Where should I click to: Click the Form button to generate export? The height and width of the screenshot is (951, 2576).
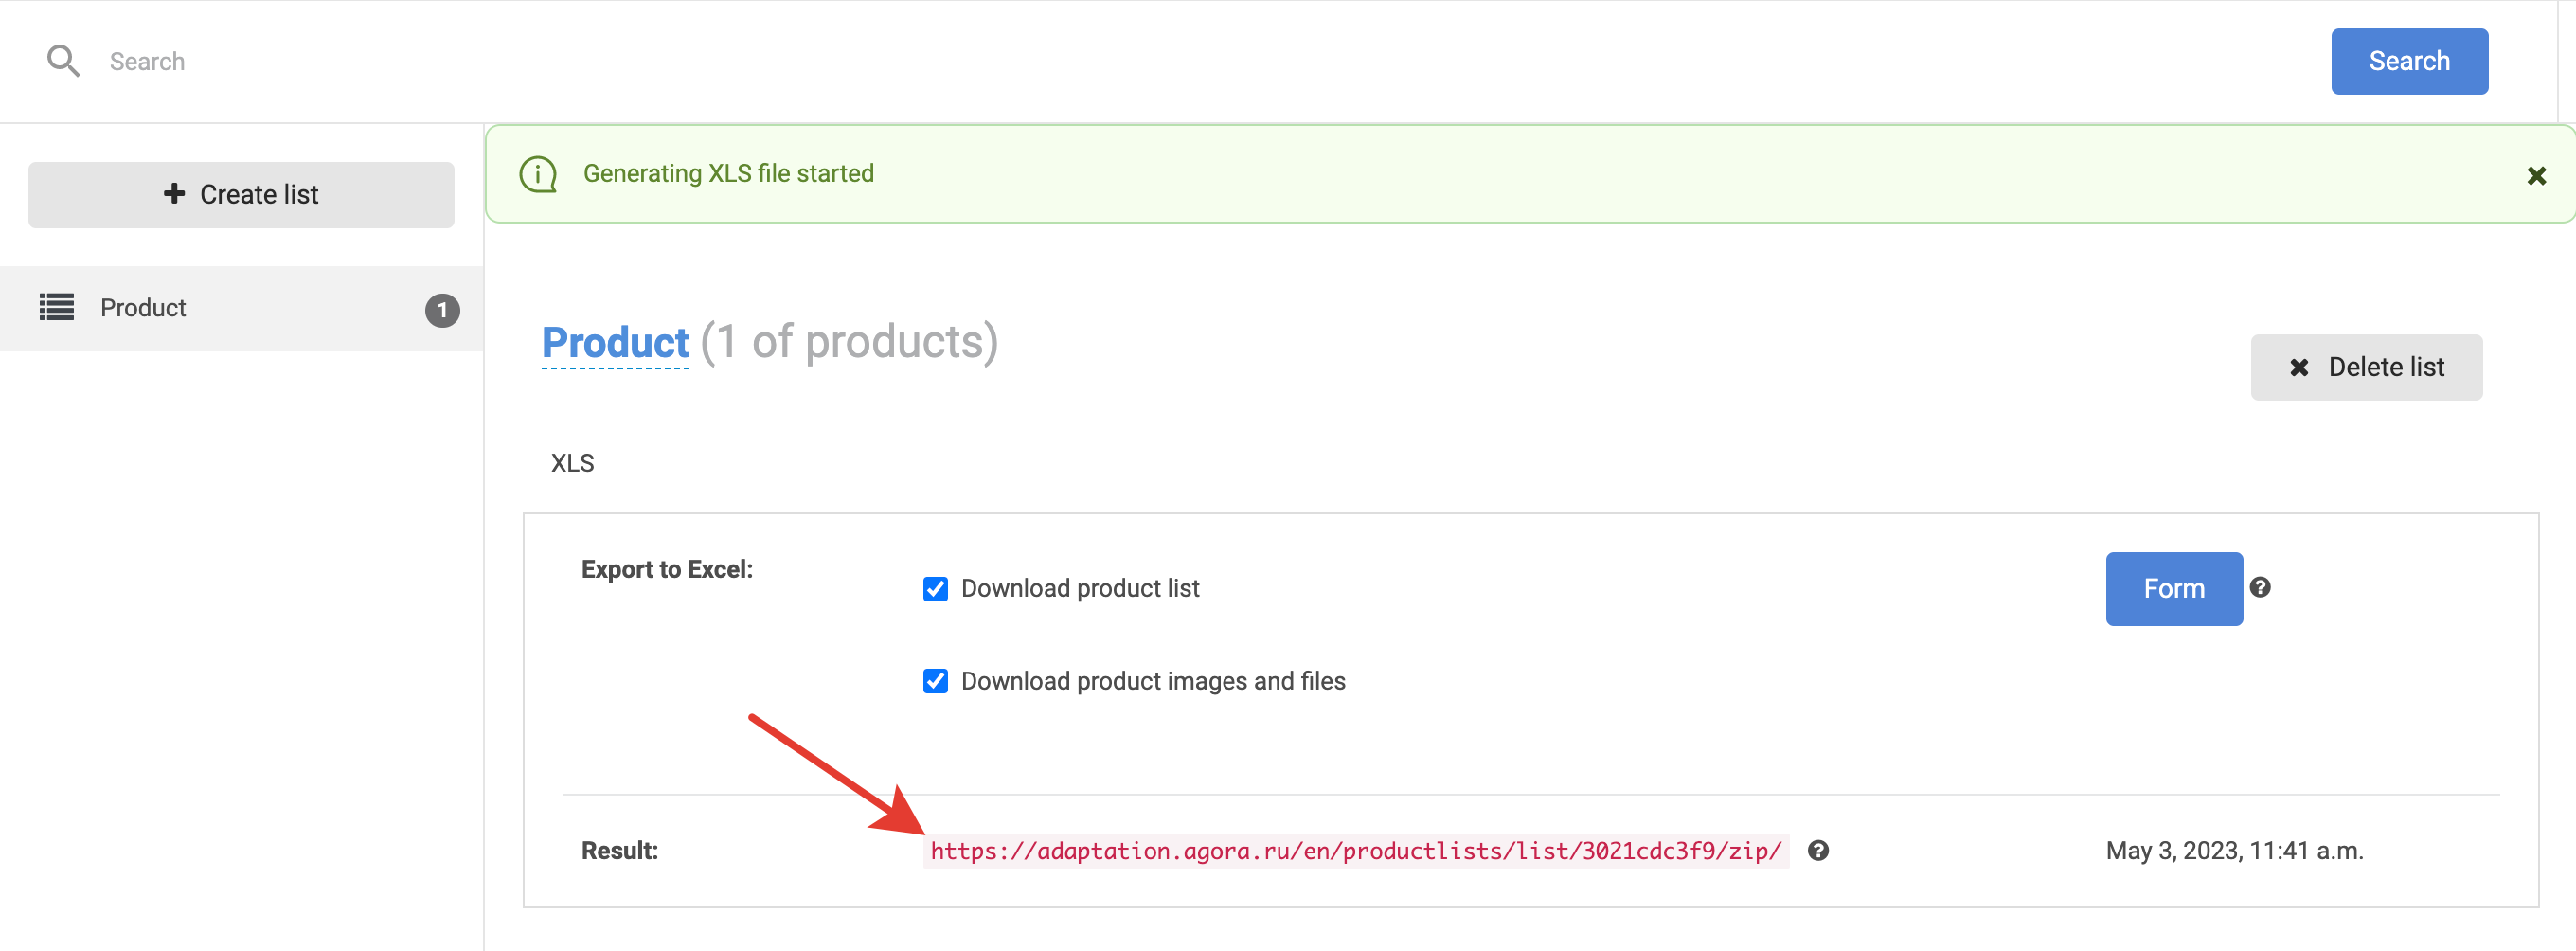click(2173, 588)
